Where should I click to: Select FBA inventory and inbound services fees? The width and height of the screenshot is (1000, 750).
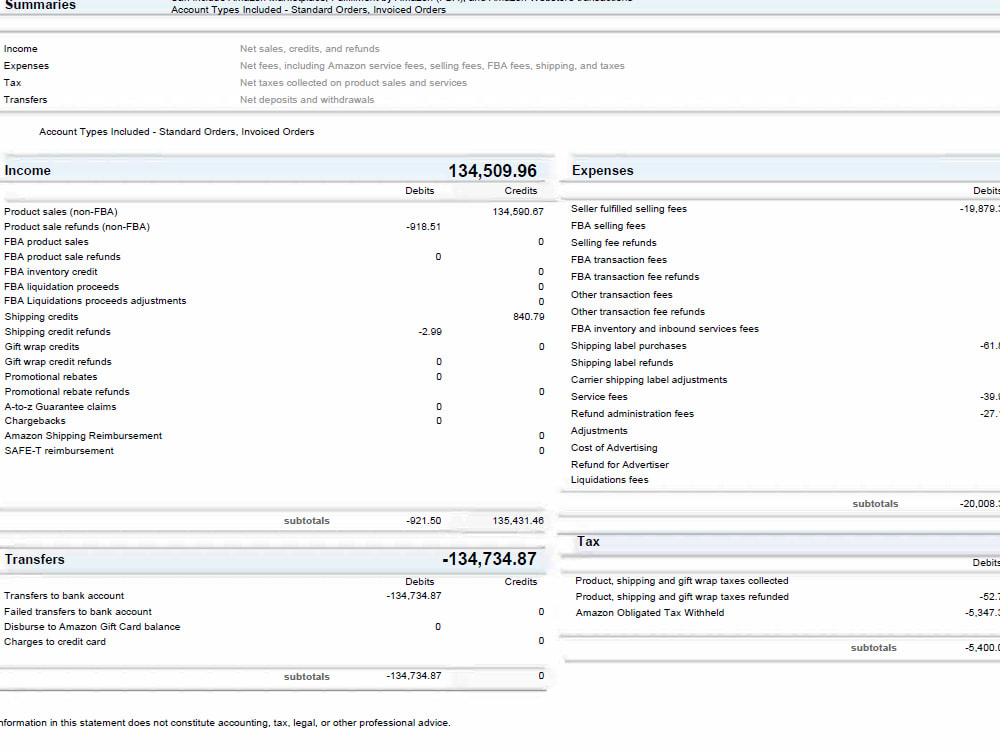[x=665, y=329]
